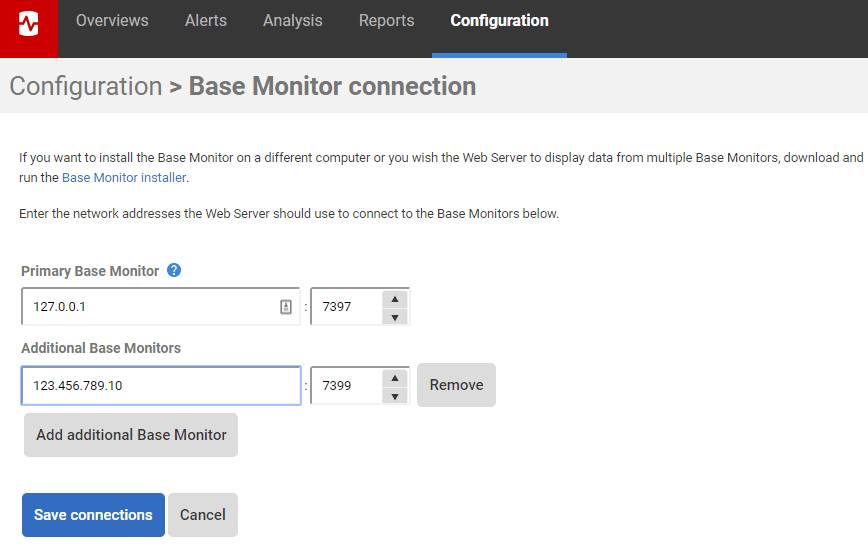Switch to the Alerts tab
The image size is (868, 548).
pos(206,20)
